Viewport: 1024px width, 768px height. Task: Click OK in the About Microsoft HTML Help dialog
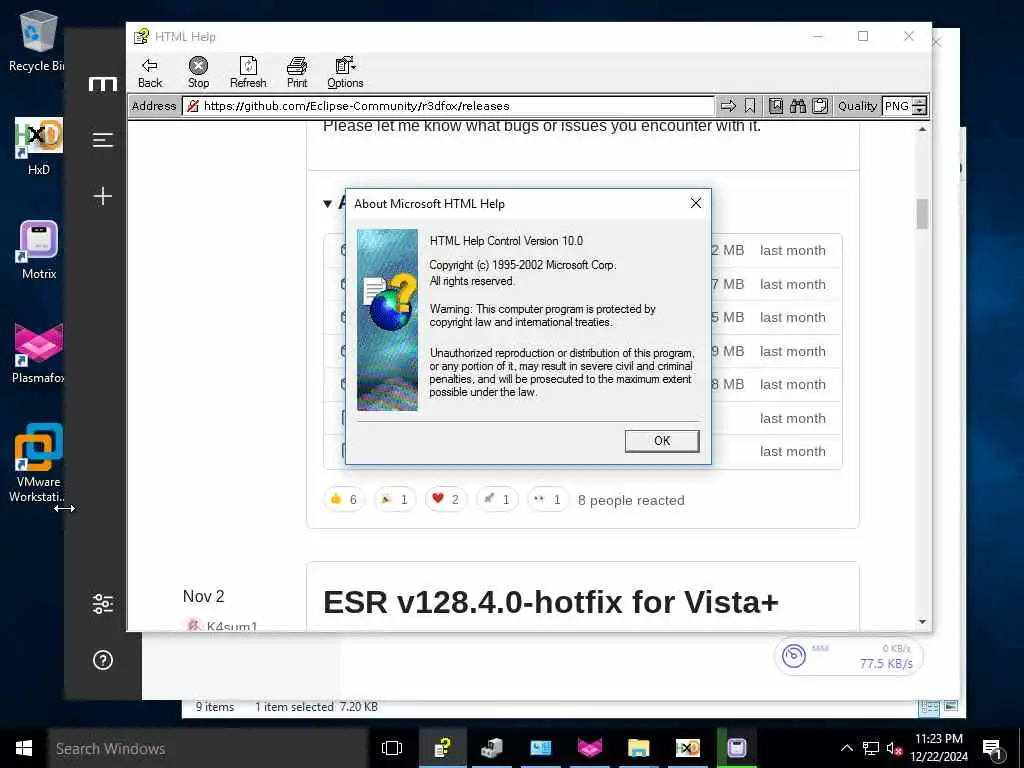tap(662, 441)
